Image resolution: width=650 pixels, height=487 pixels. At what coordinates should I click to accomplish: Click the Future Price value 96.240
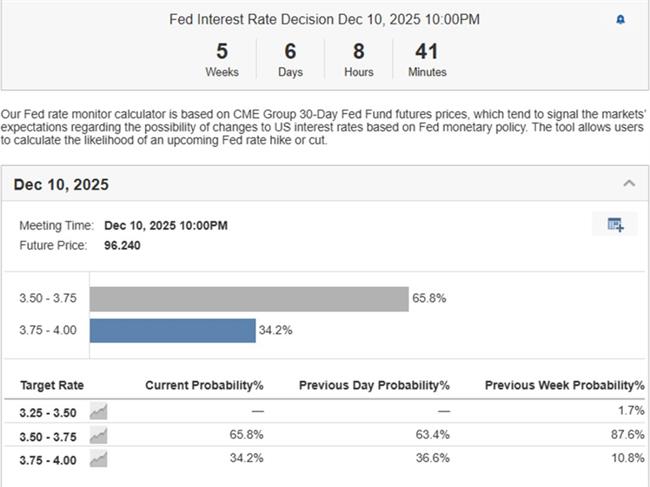[x=122, y=245]
